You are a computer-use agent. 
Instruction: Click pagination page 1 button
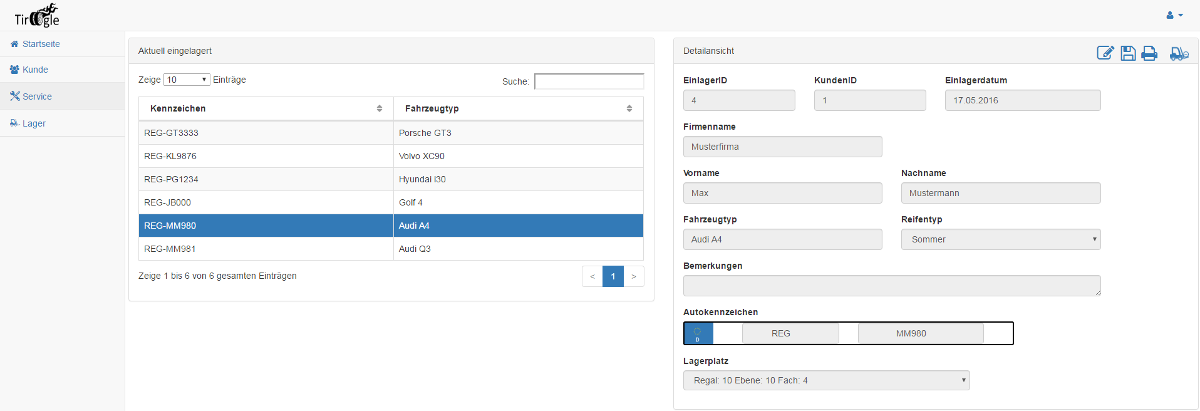coord(613,276)
